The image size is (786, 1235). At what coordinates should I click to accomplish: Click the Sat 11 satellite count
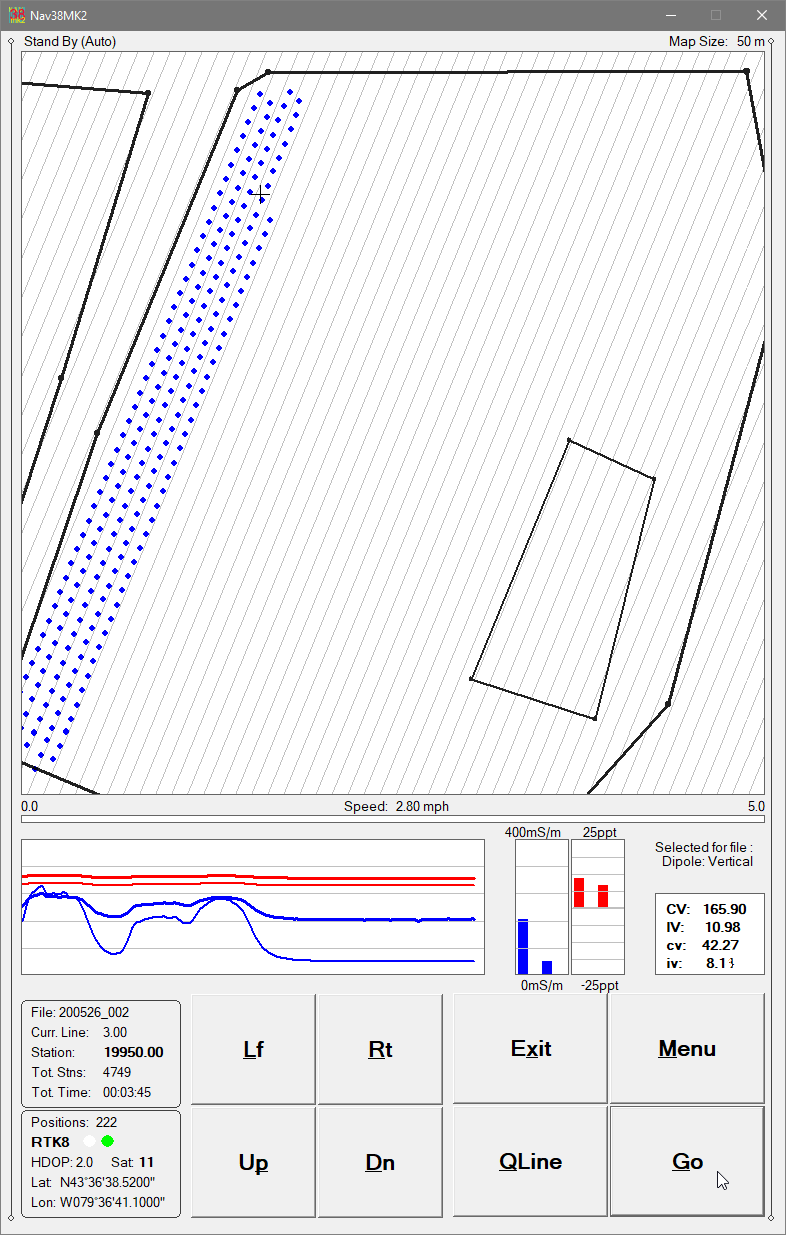131,1162
